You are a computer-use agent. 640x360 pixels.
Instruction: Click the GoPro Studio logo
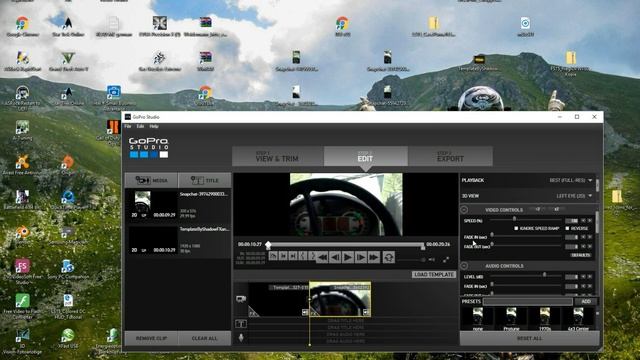pyautogui.click(x=149, y=147)
